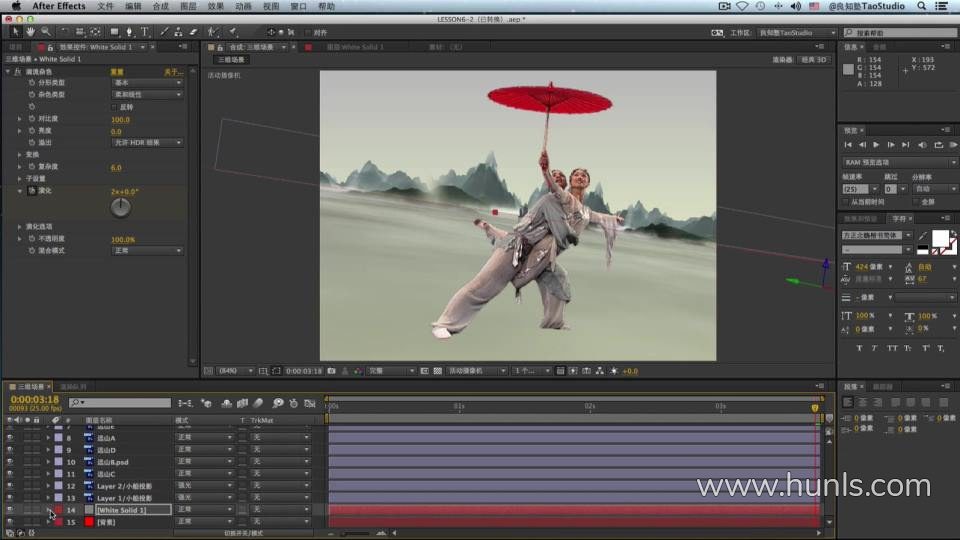Viewport: 960px width, 540px height.
Task: Toggle loop option in preview panel
Action: coord(938,145)
